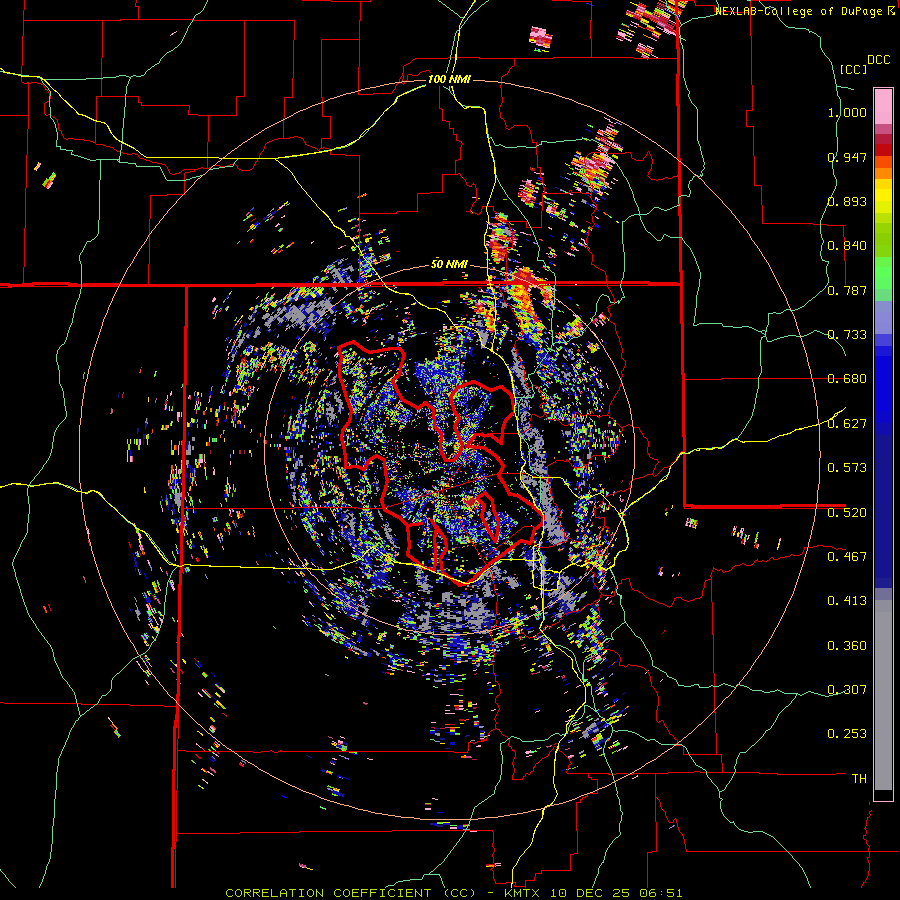Click the 0.893 legend scale value
This screenshot has width=900, height=900.
tap(847, 201)
